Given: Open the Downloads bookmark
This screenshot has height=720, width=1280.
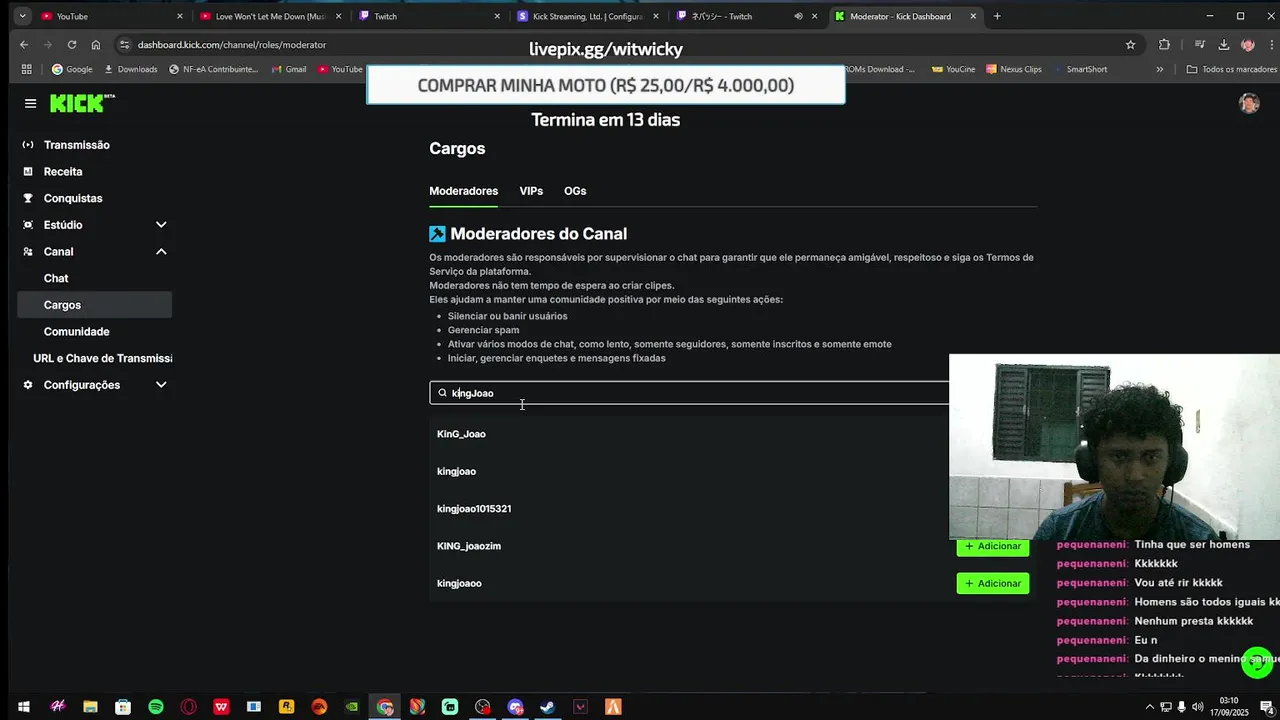Looking at the screenshot, I should [x=130, y=69].
